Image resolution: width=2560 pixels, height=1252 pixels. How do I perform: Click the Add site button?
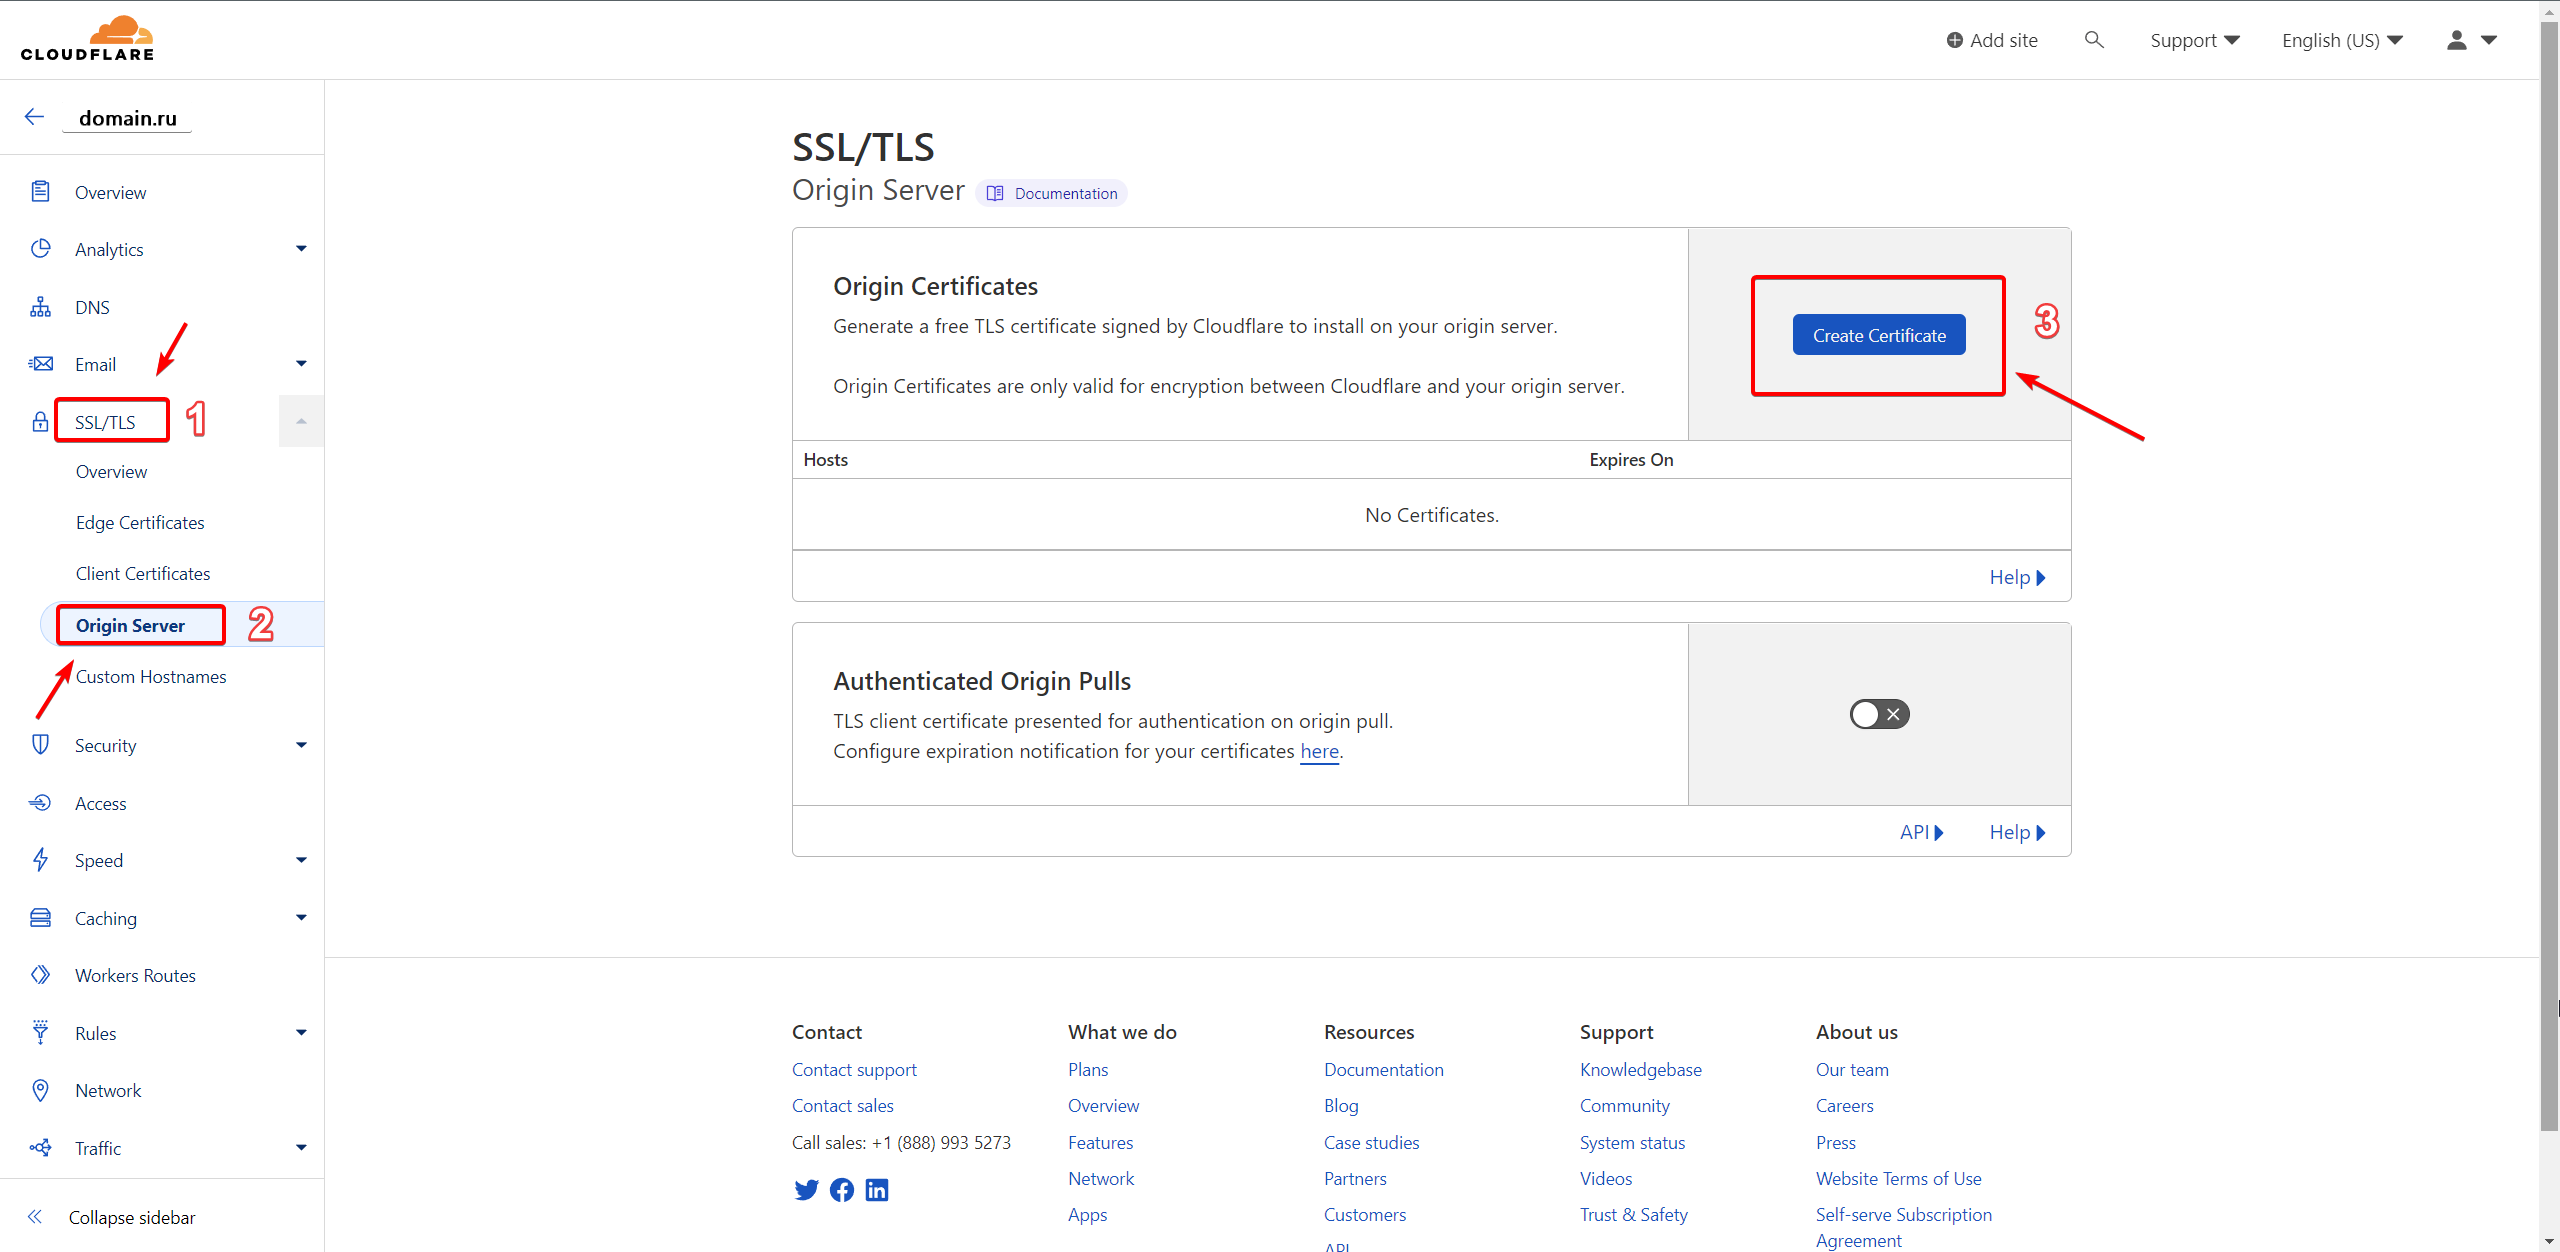pyautogui.click(x=1992, y=40)
